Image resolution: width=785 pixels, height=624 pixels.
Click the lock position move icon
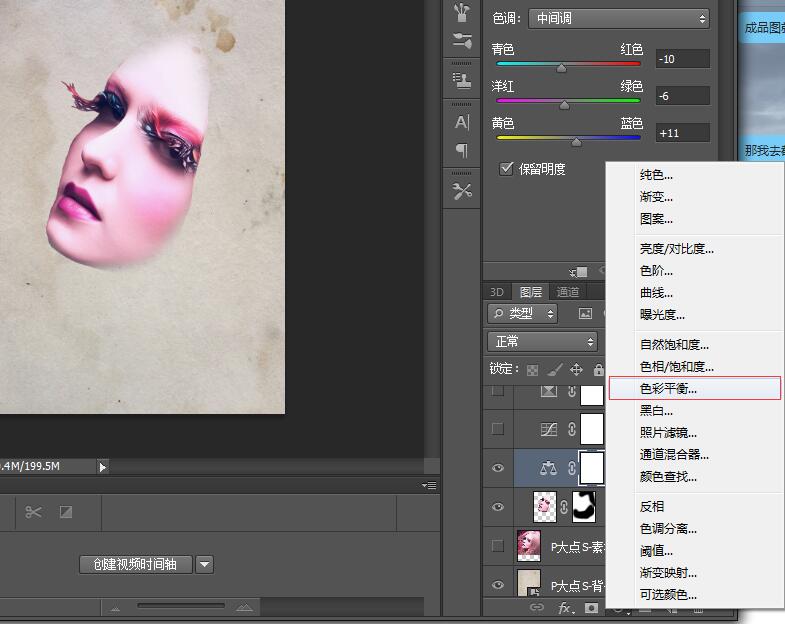pyautogui.click(x=576, y=369)
